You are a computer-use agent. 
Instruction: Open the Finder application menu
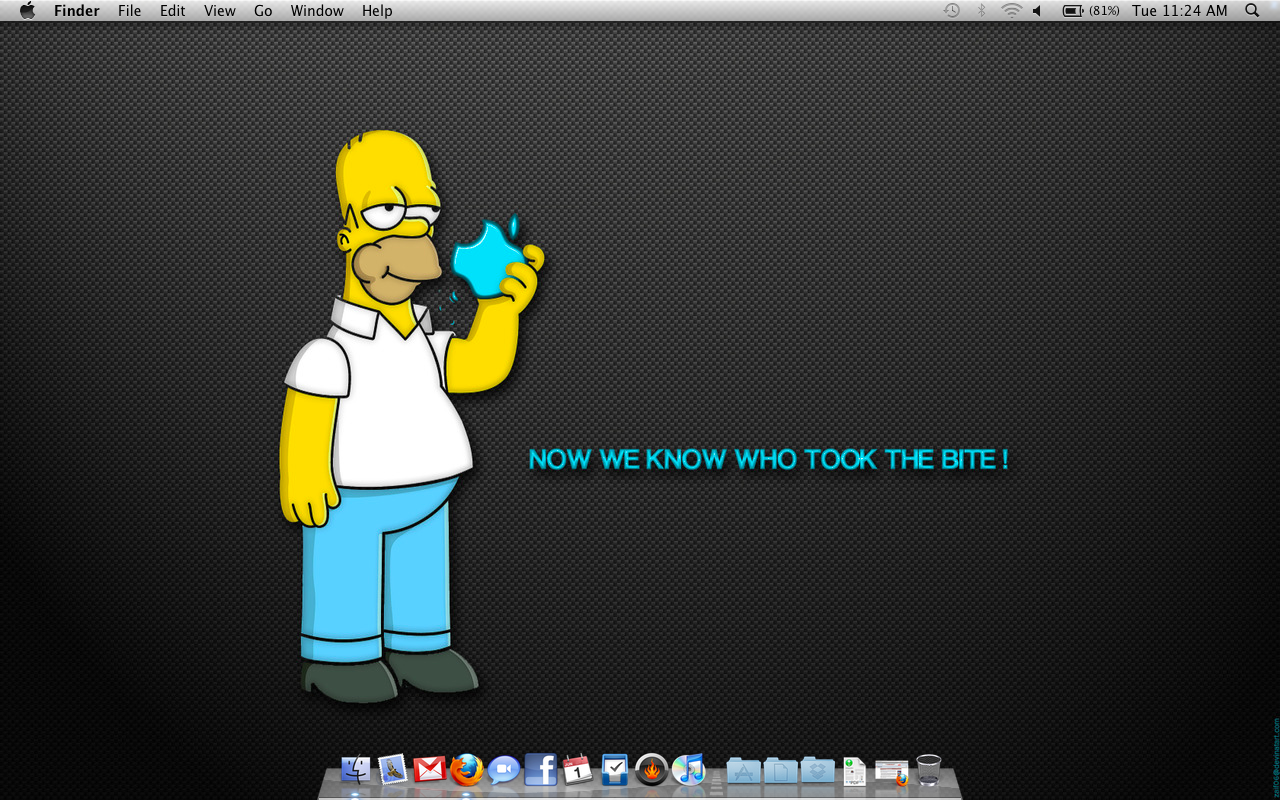[76, 11]
